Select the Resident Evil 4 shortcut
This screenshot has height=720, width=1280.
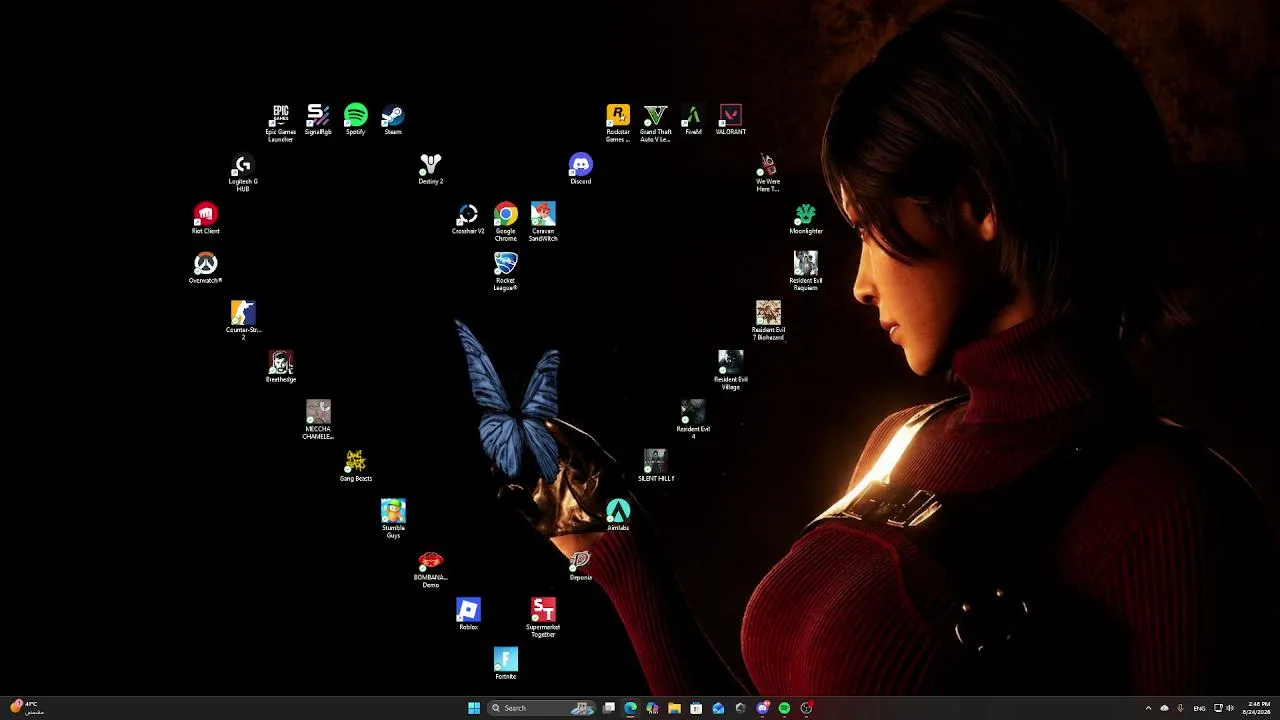click(x=693, y=420)
